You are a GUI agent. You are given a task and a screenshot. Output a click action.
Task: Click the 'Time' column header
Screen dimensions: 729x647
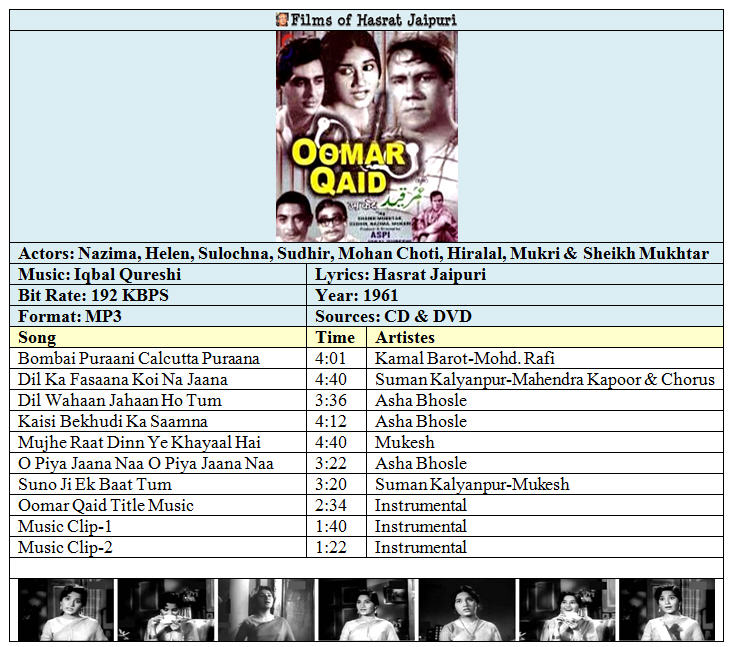click(x=335, y=337)
